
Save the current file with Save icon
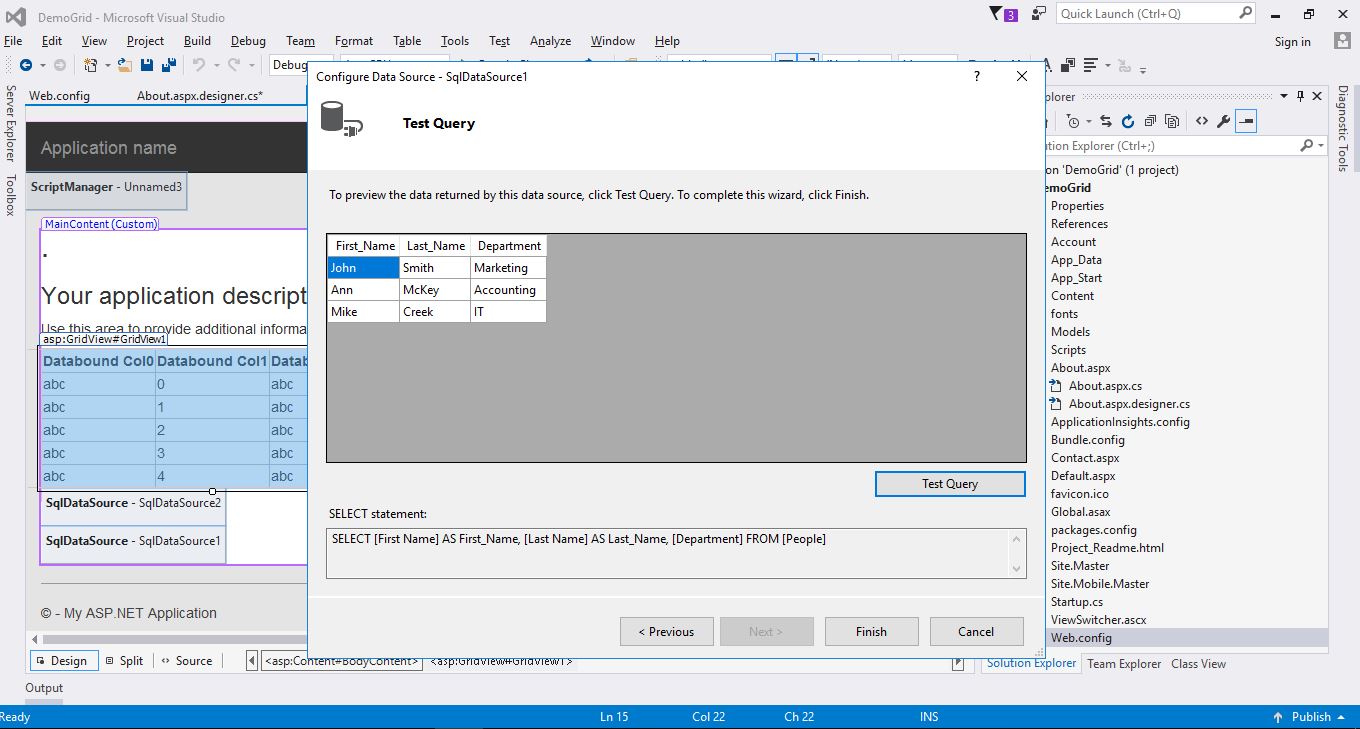coord(147,65)
